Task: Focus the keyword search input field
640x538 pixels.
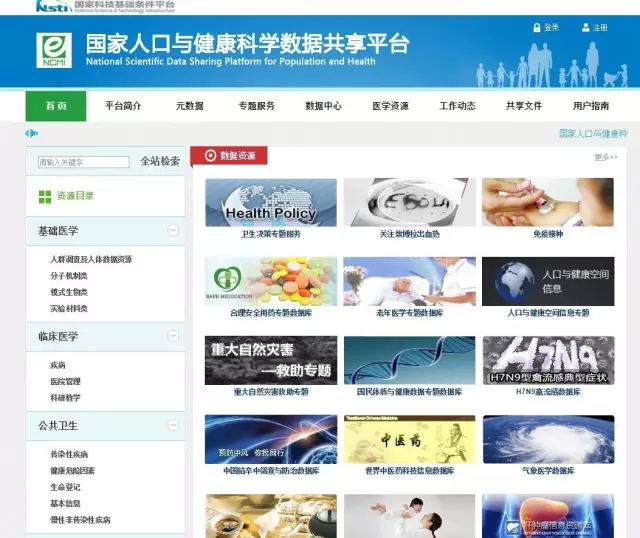Action: (83, 162)
